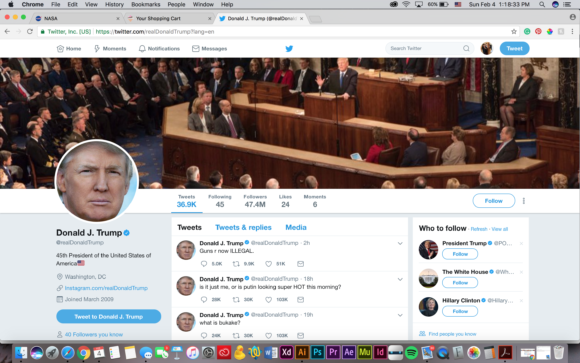The image size is (580, 363).
Task: Open the Moments 6 list
Action: coord(315,201)
